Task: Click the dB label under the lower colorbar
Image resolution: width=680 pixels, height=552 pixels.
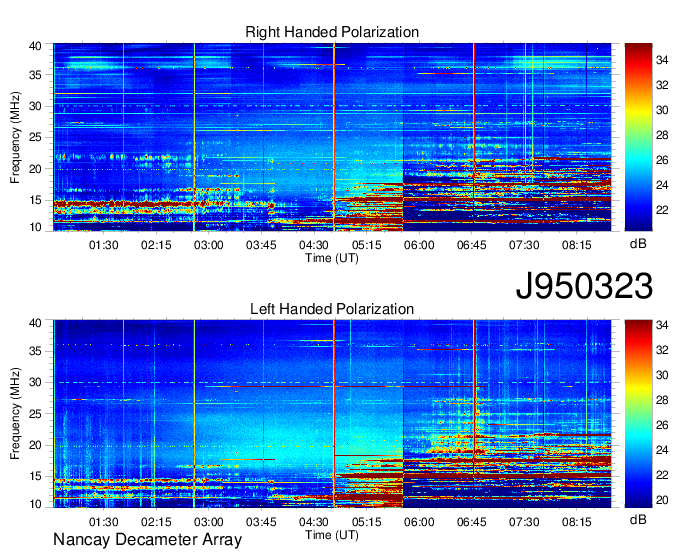Action: (x=638, y=519)
